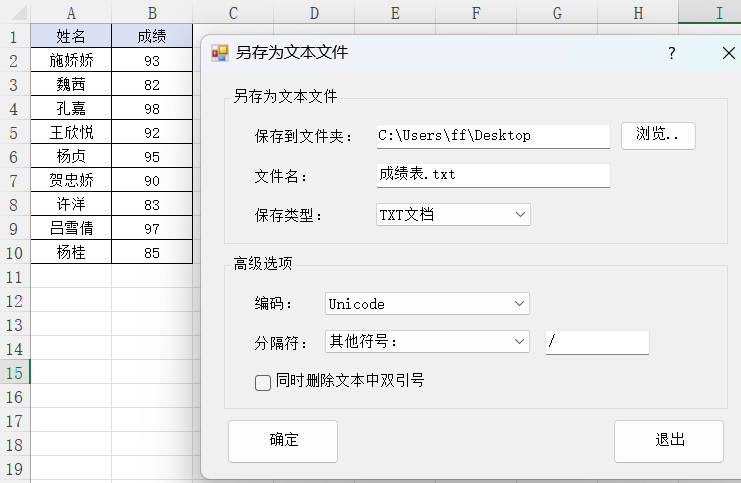The image size is (741, 483).
Task: Expand the separator type dropdown
Action: coord(427,342)
